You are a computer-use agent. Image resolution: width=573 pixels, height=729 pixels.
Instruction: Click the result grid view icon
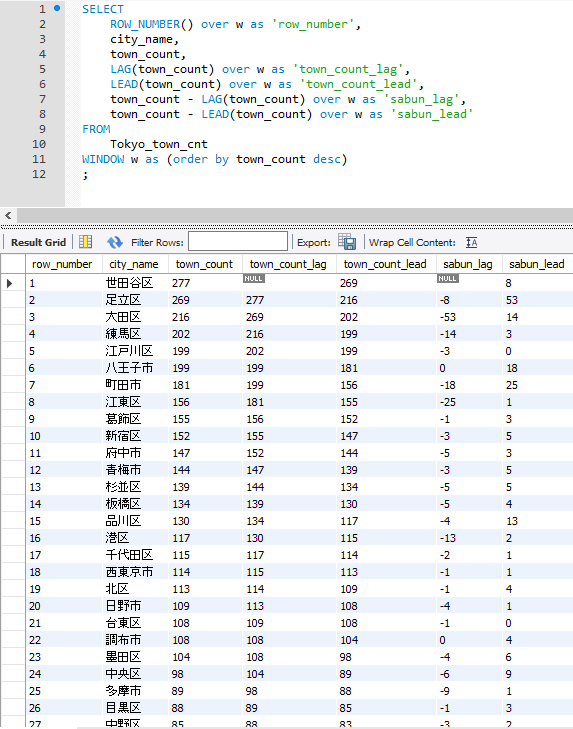85,242
